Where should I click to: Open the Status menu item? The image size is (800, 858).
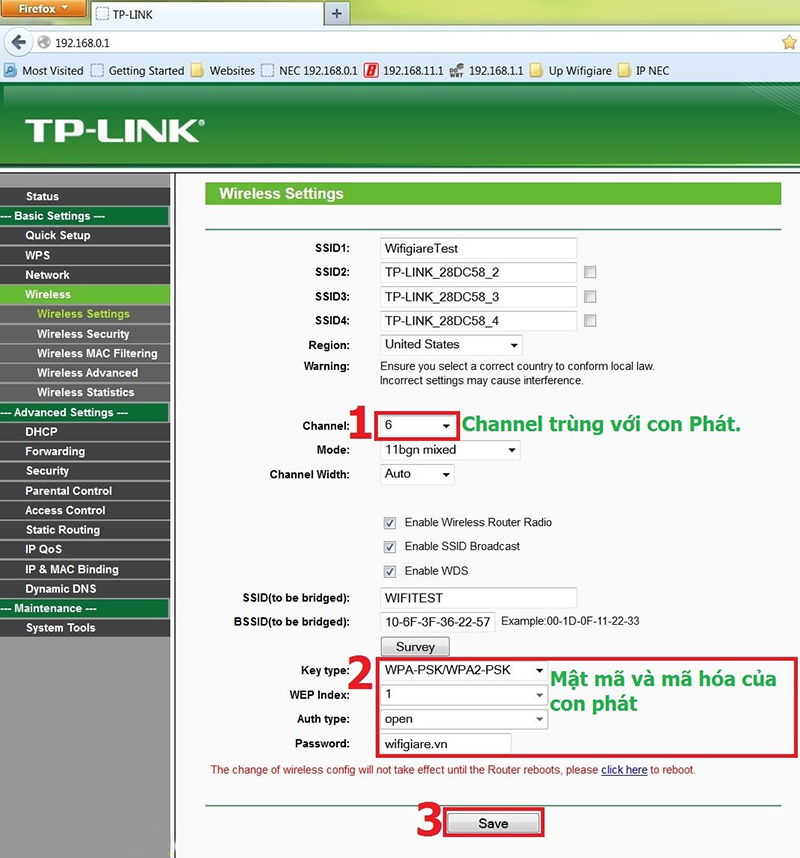(85, 196)
